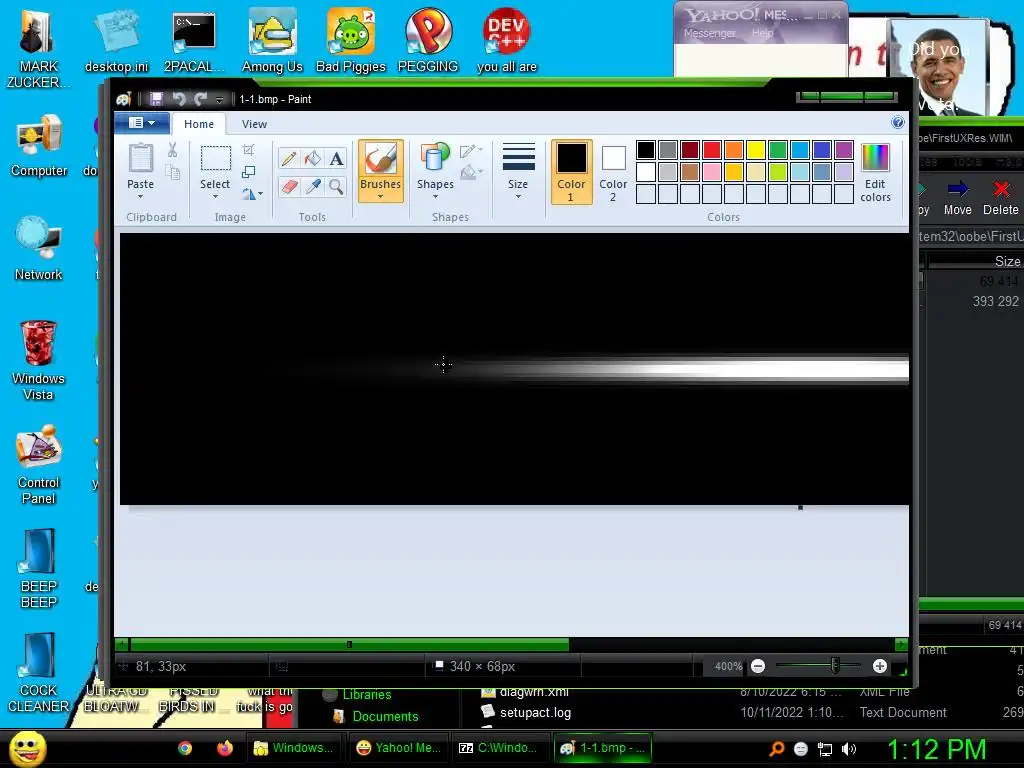Click the zoom in plus button
The image size is (1024, 768).
click(880, 666)
